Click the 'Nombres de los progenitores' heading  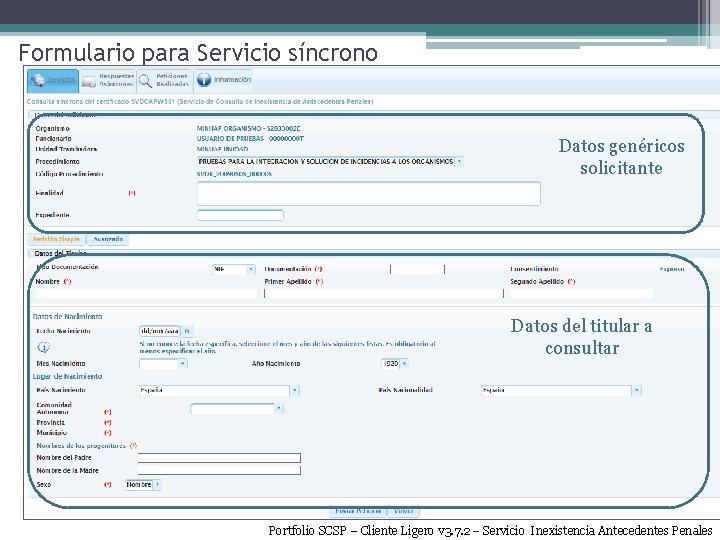click(x=81, y=446)
